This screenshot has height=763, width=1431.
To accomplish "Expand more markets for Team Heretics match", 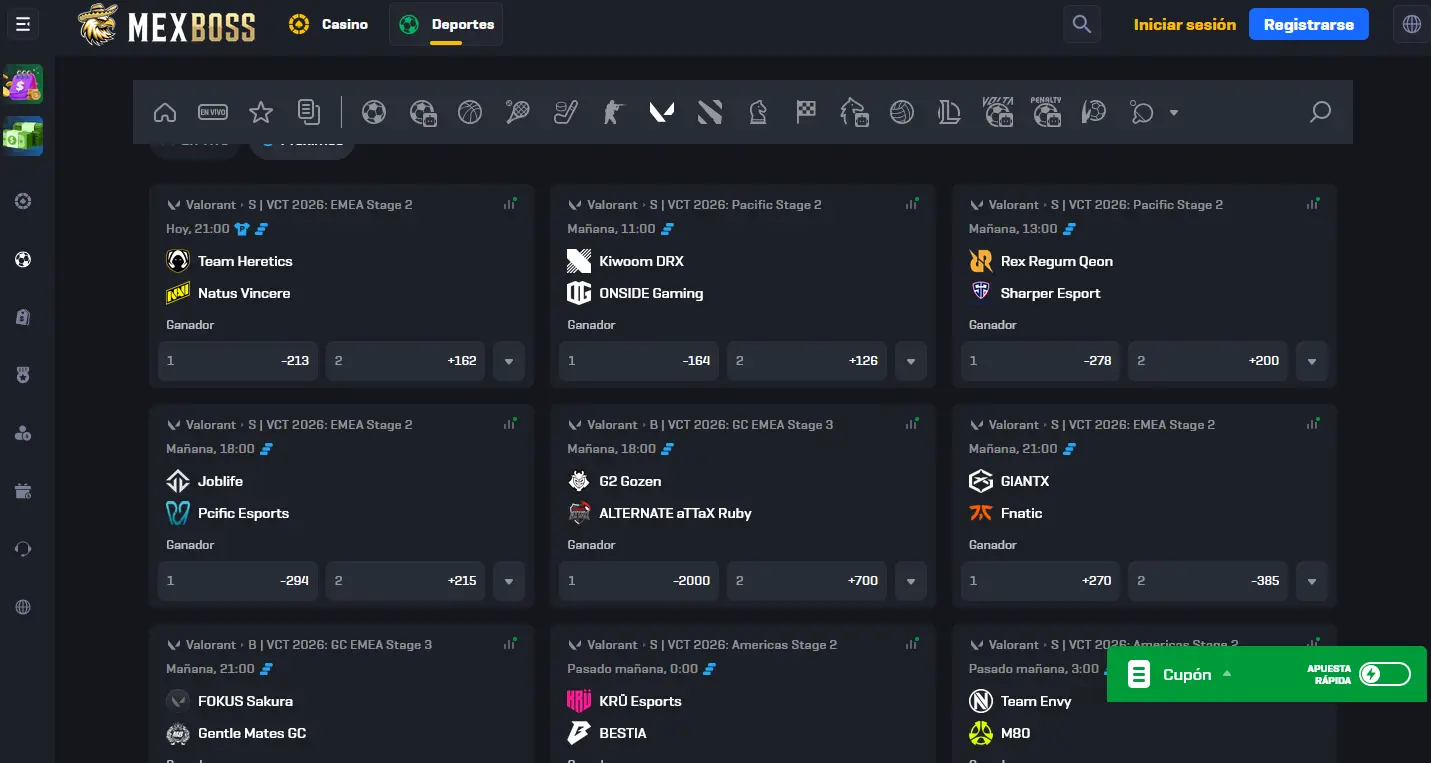I will [509, 361].
